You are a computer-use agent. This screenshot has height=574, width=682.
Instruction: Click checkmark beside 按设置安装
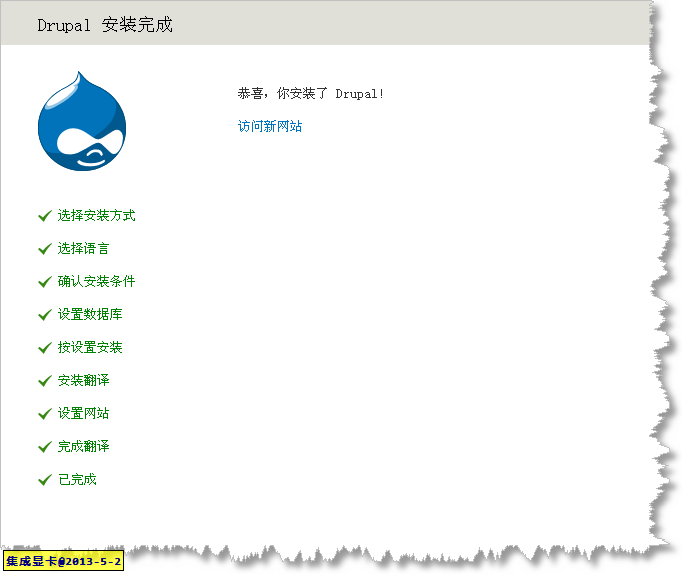45,348
